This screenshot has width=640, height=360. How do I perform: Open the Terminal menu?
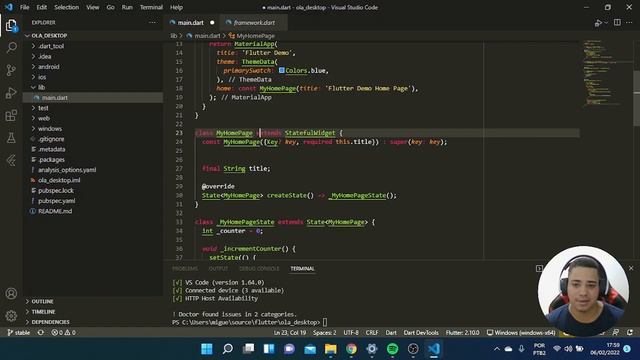coord(151,7)
